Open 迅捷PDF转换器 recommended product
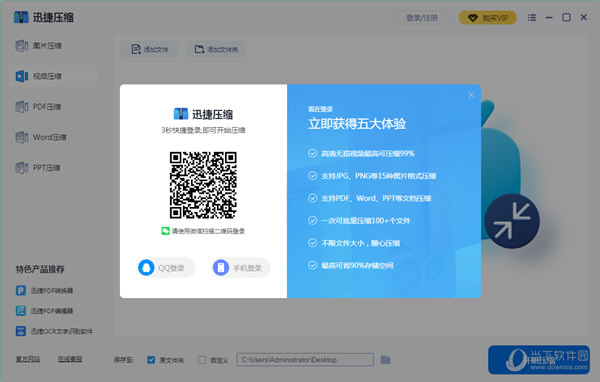 [44, 291]
